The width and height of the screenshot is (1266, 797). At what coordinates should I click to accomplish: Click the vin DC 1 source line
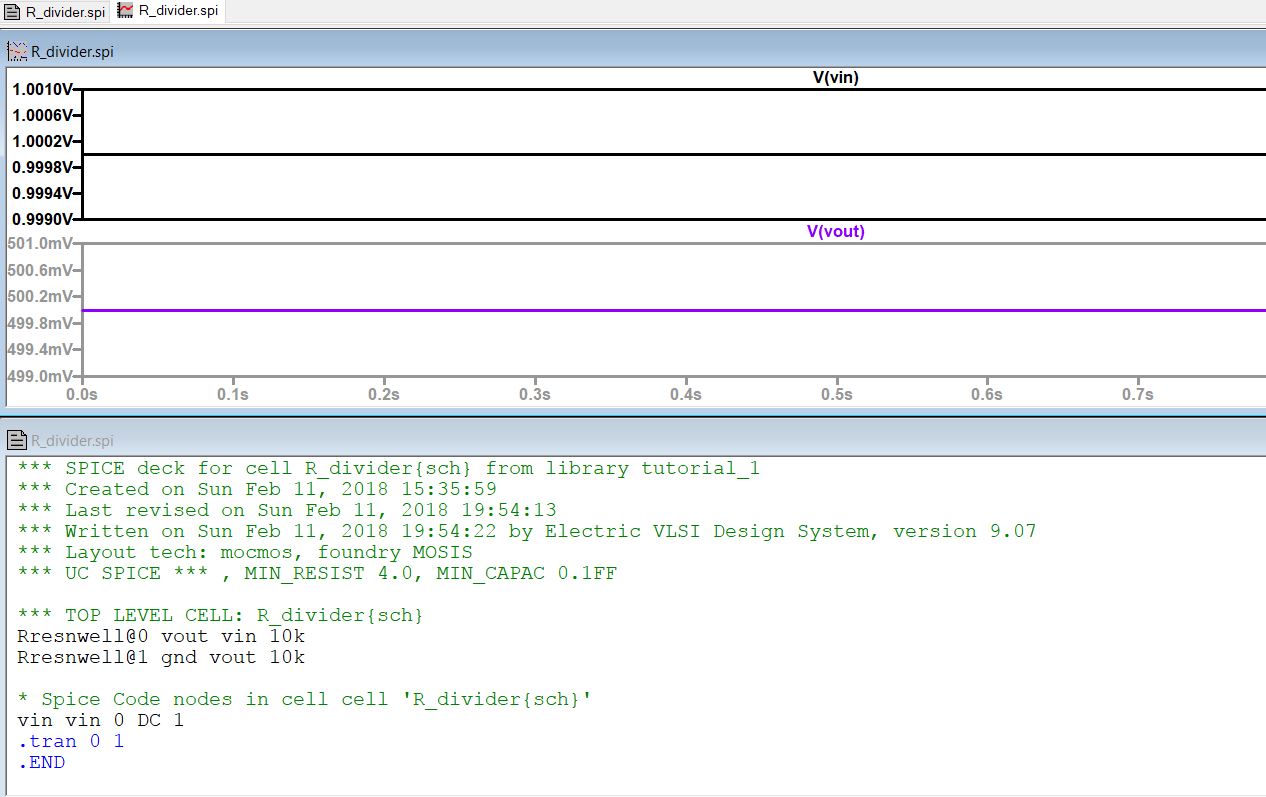click(100, 720)
